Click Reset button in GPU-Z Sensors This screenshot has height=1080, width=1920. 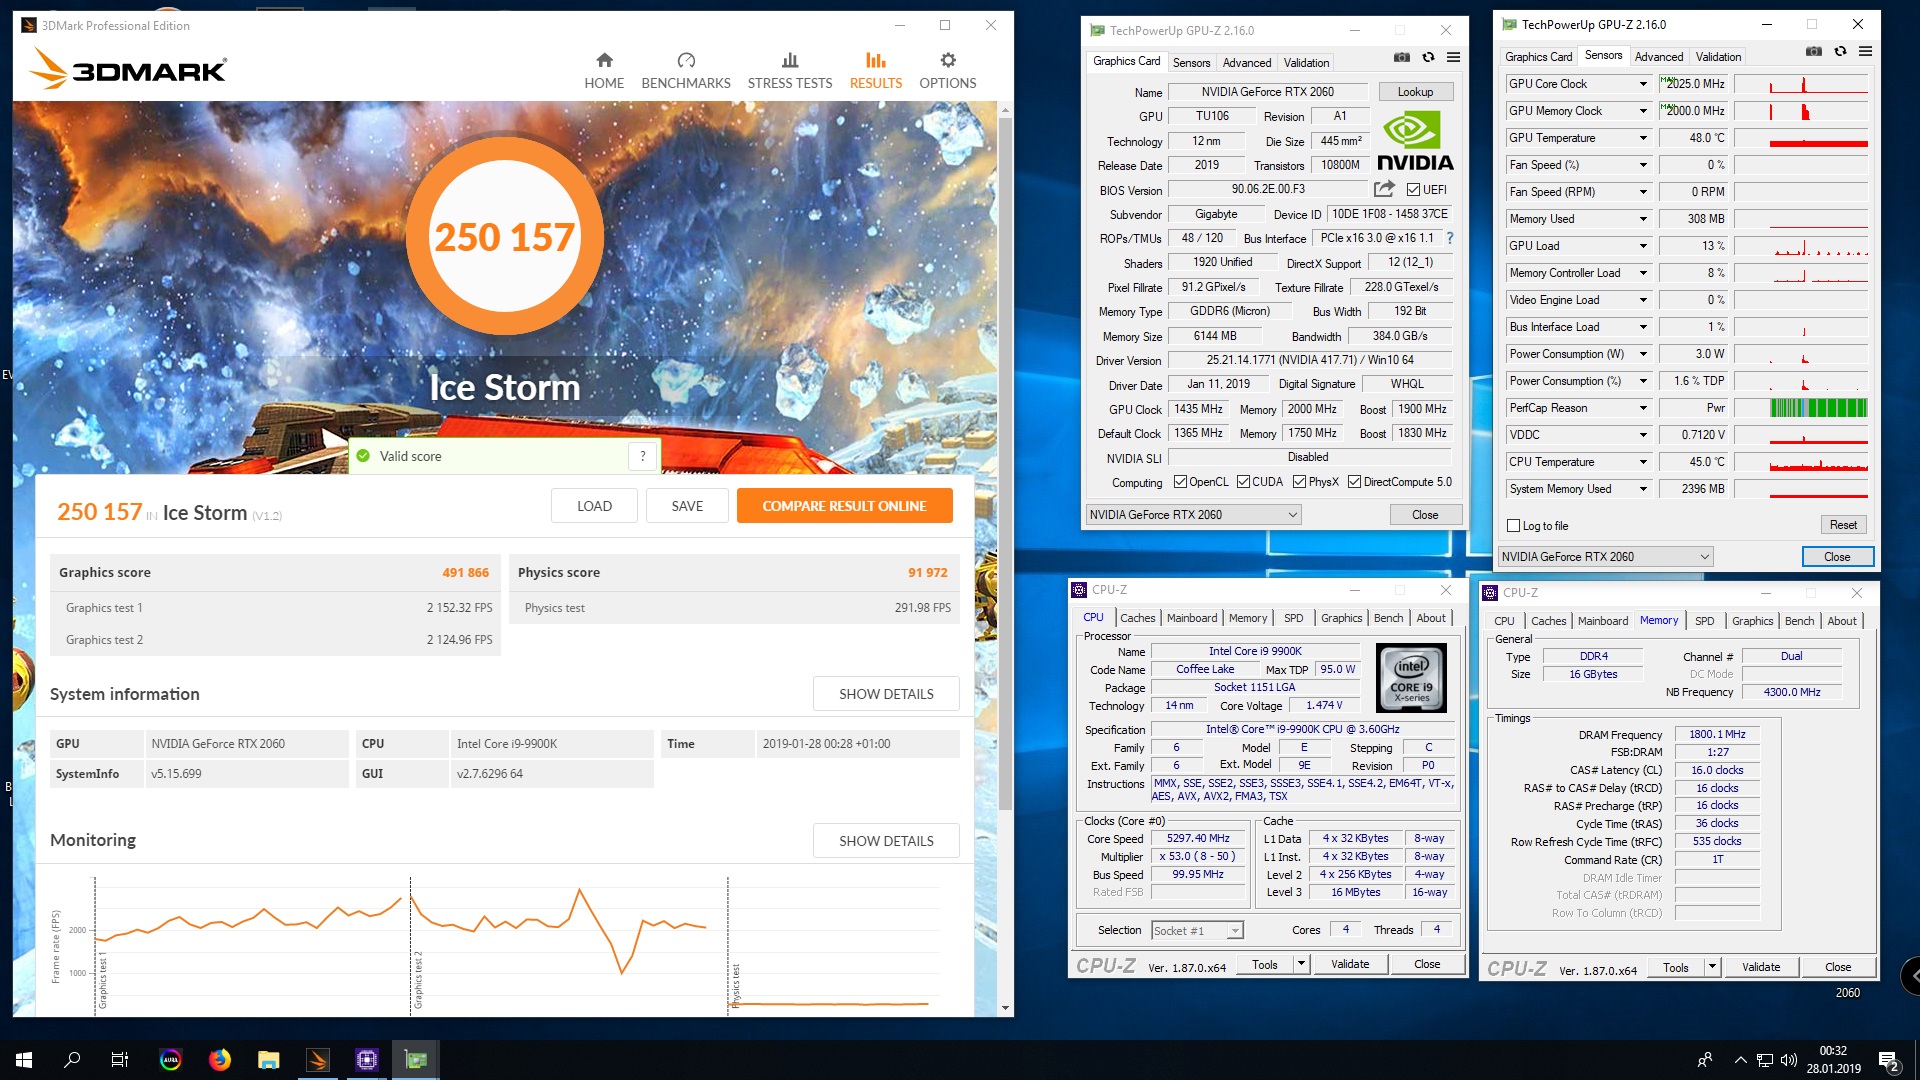coord(1843,525)
